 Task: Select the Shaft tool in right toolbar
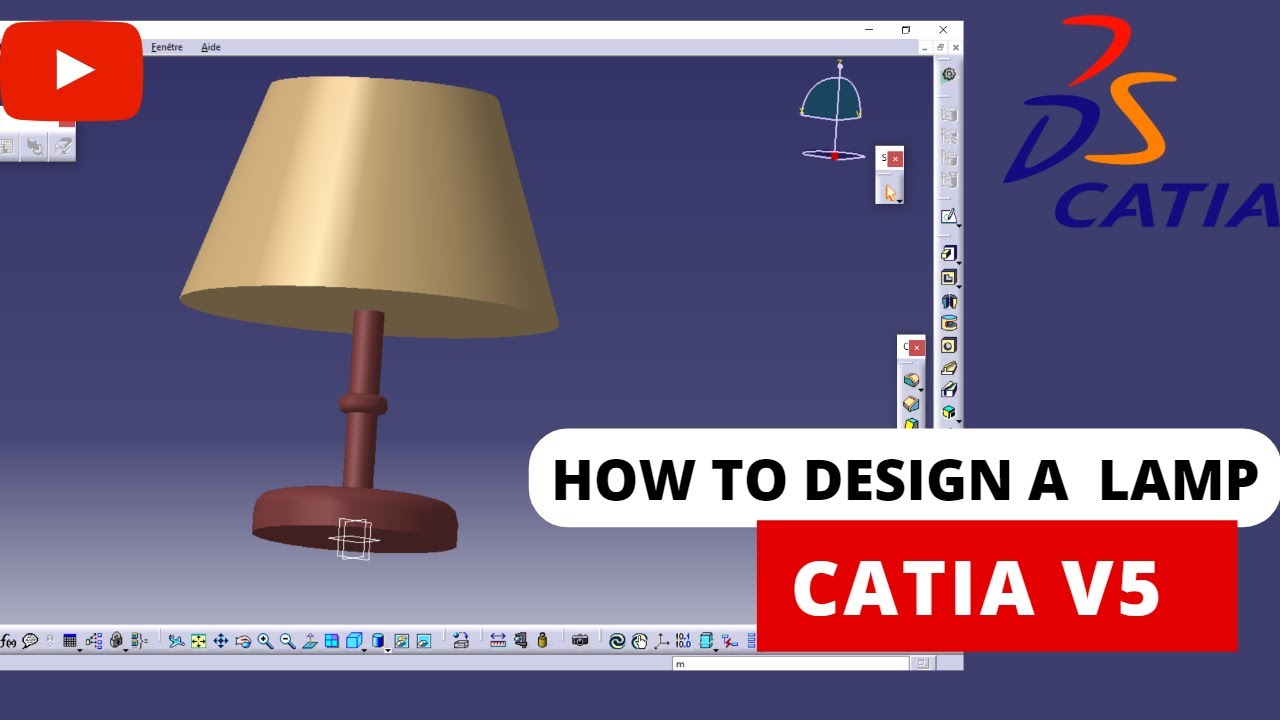pyautogui.click(x=949, y=301)
